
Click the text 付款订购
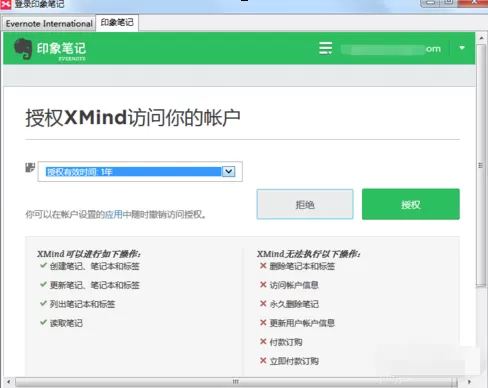(286, 342)
